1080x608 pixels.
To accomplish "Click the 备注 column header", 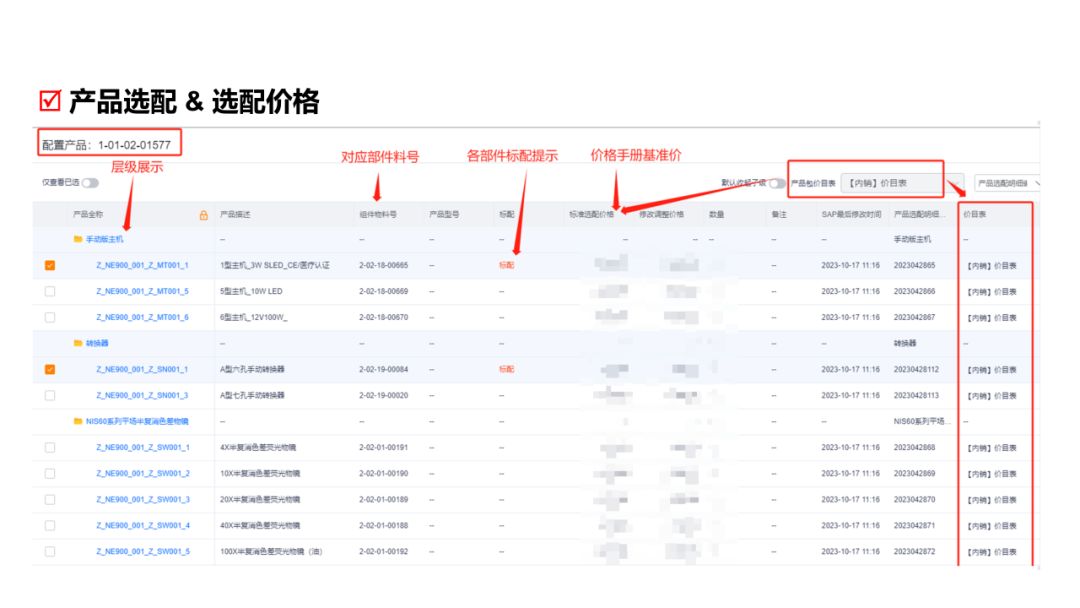I will (779, 215).
